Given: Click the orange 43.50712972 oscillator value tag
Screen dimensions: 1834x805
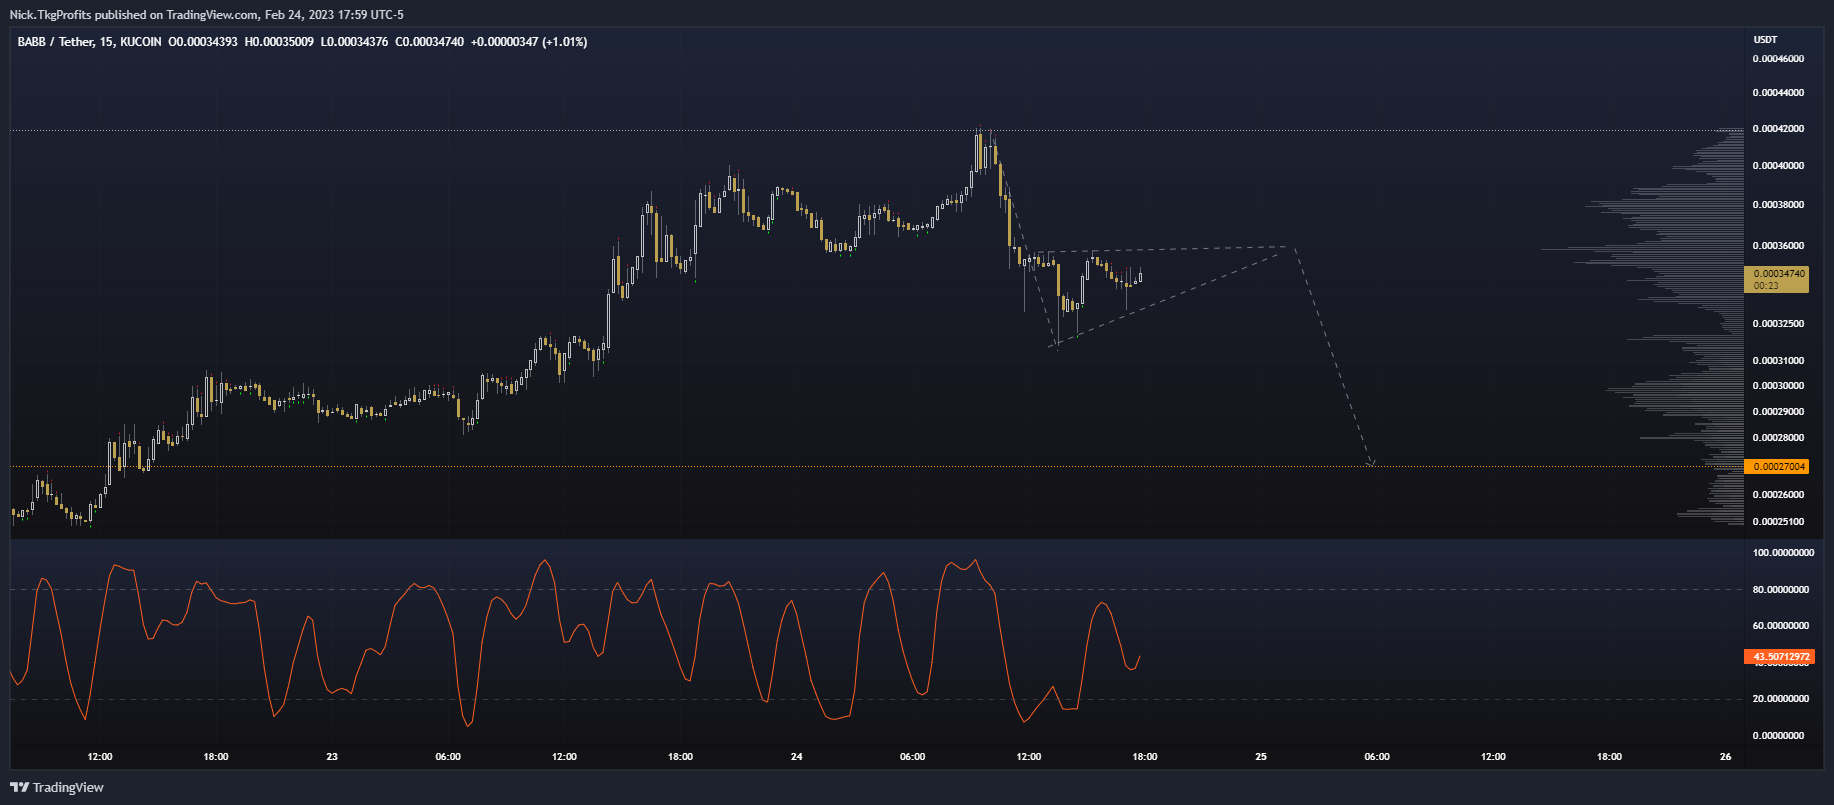Looking at the screenshot, I should tap(1779, 657).
